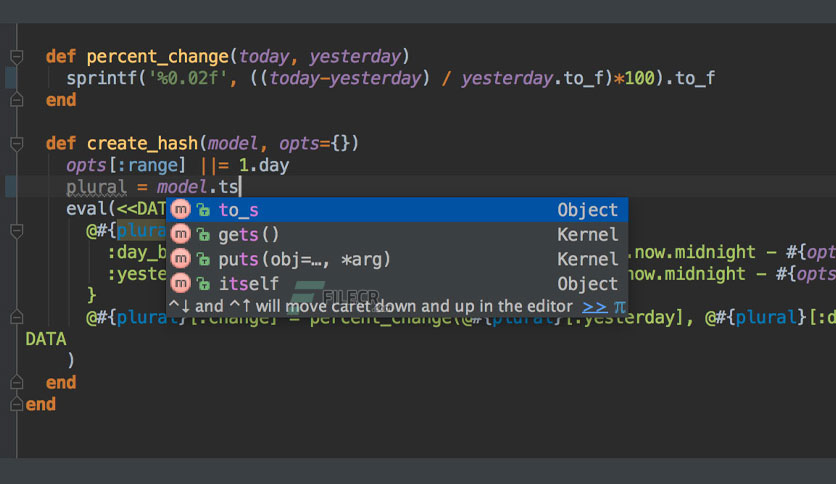Click the create_hash method name in its definition

(x=142, y=143)
